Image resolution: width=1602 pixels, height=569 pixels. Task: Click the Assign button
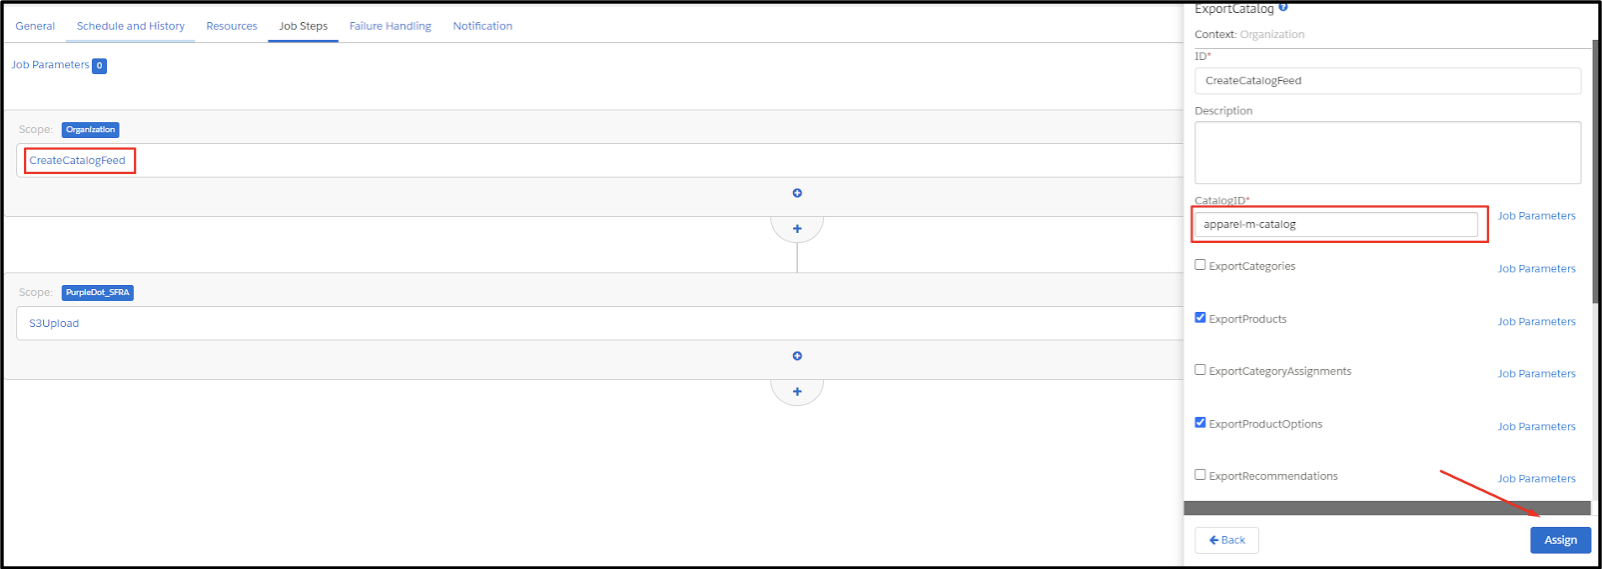click(1560, 540)
